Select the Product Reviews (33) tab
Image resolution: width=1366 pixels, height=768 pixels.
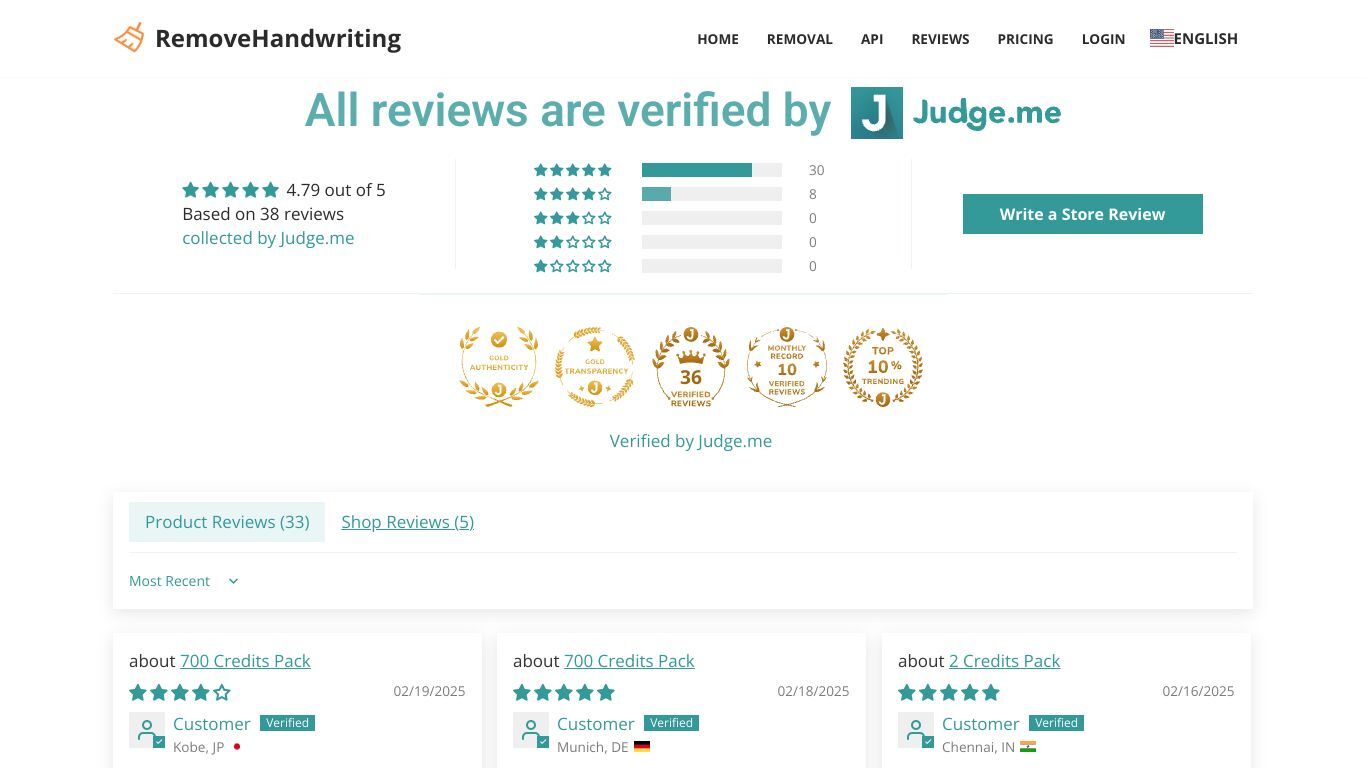[227, 522]
